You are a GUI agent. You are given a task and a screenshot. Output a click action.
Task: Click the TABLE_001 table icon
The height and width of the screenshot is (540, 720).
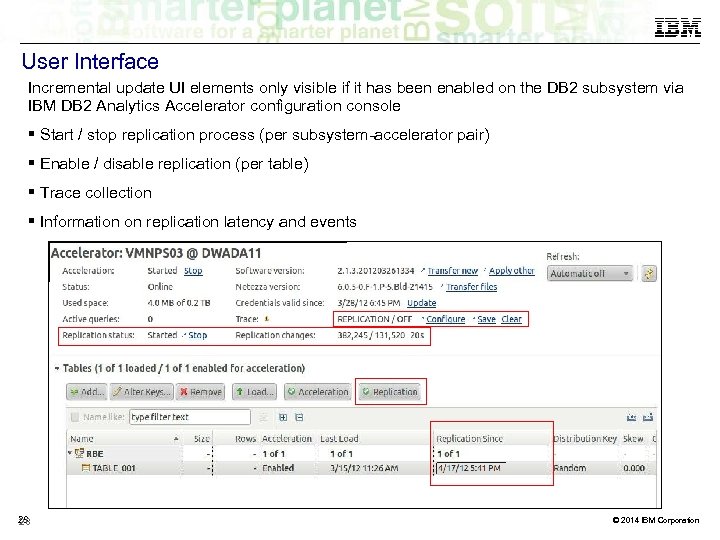pos(85,468)
